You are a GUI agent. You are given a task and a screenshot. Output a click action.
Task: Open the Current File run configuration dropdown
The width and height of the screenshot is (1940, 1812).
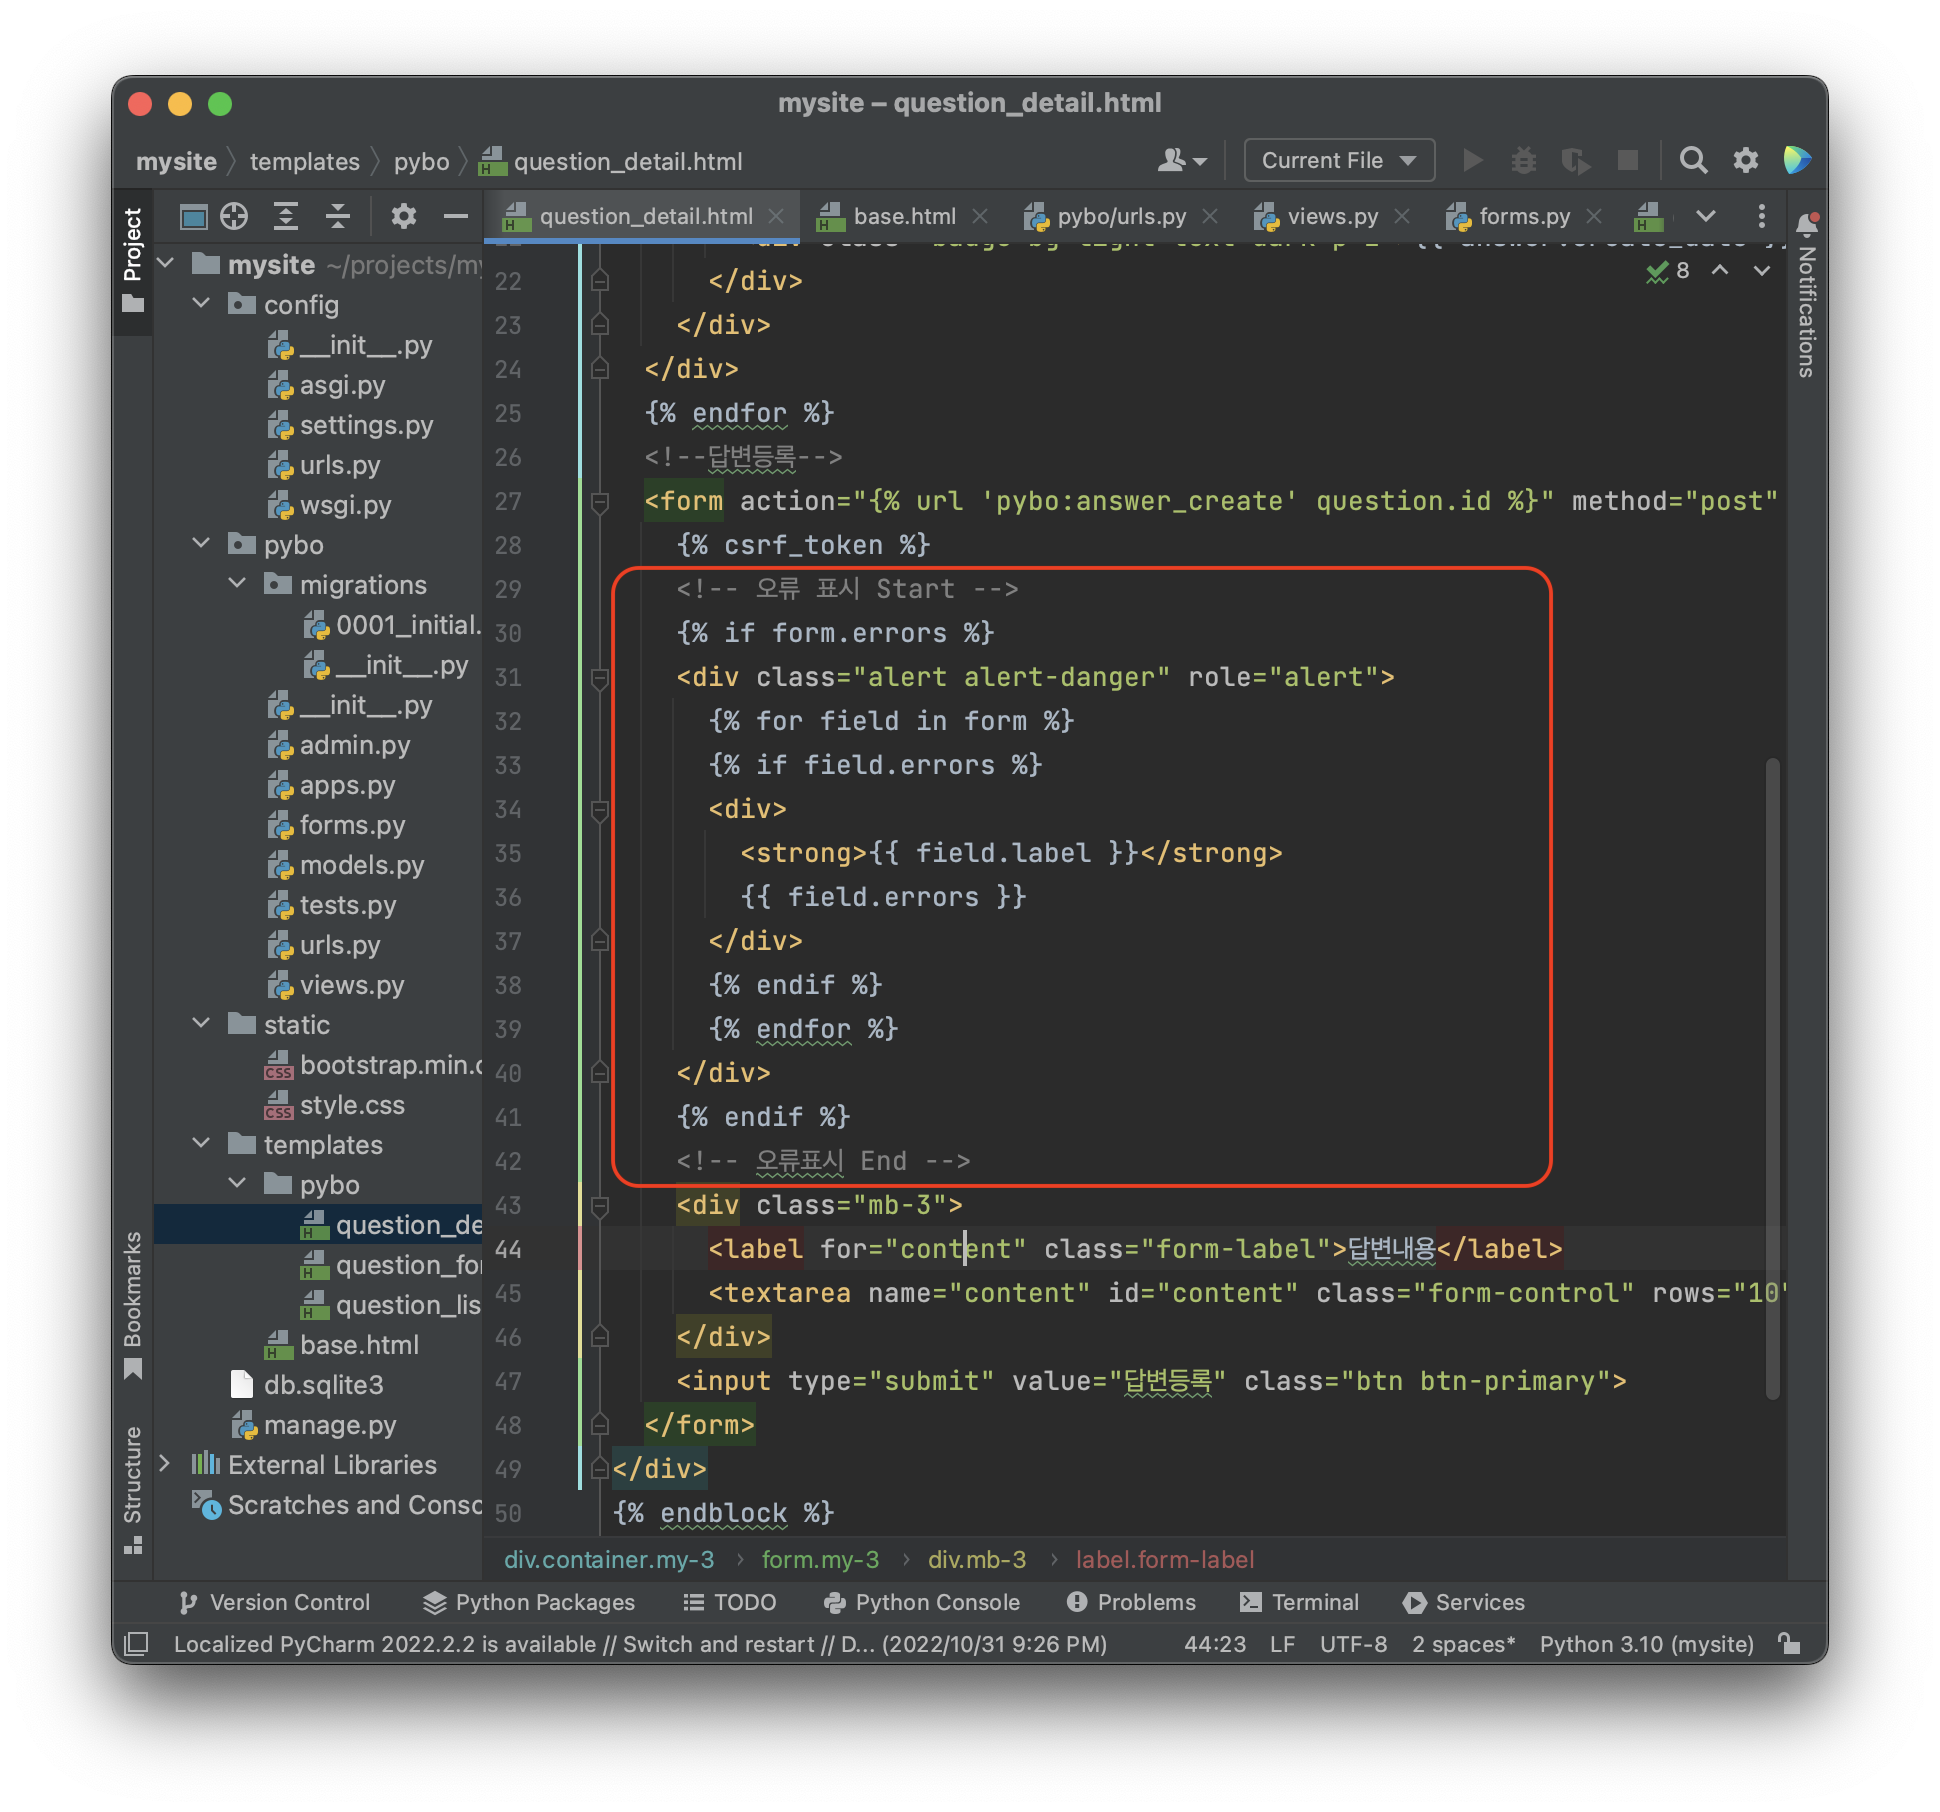pyautogui.click(x=1338, y=160)
